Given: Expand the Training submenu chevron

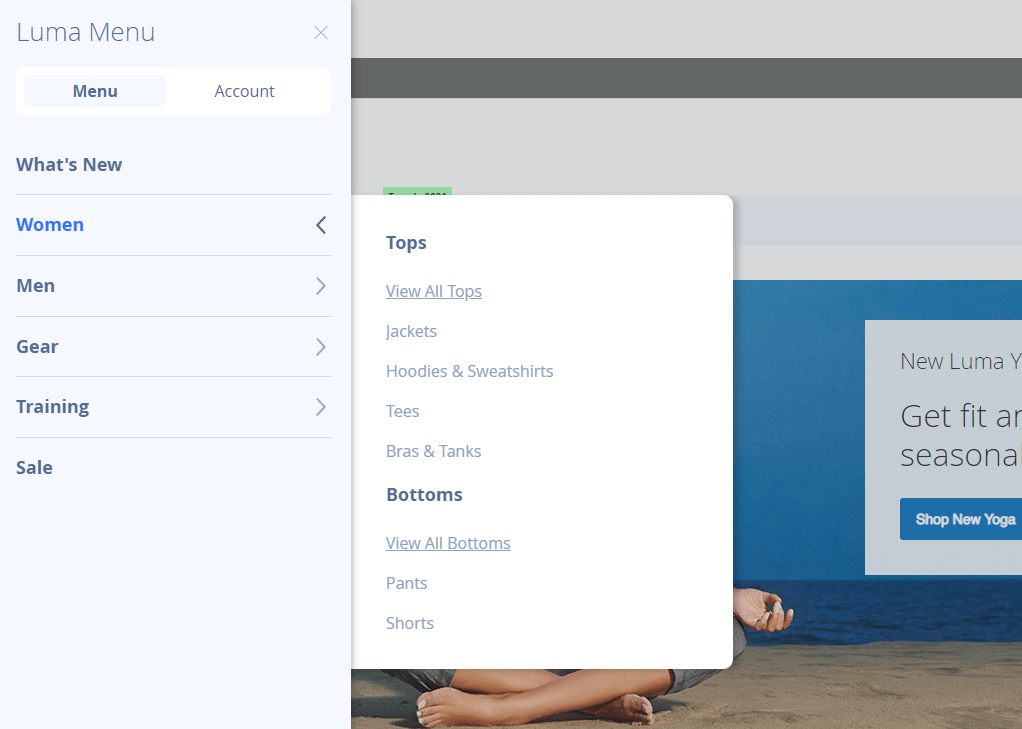Looking at the screenshot, I should click(321, 407).
